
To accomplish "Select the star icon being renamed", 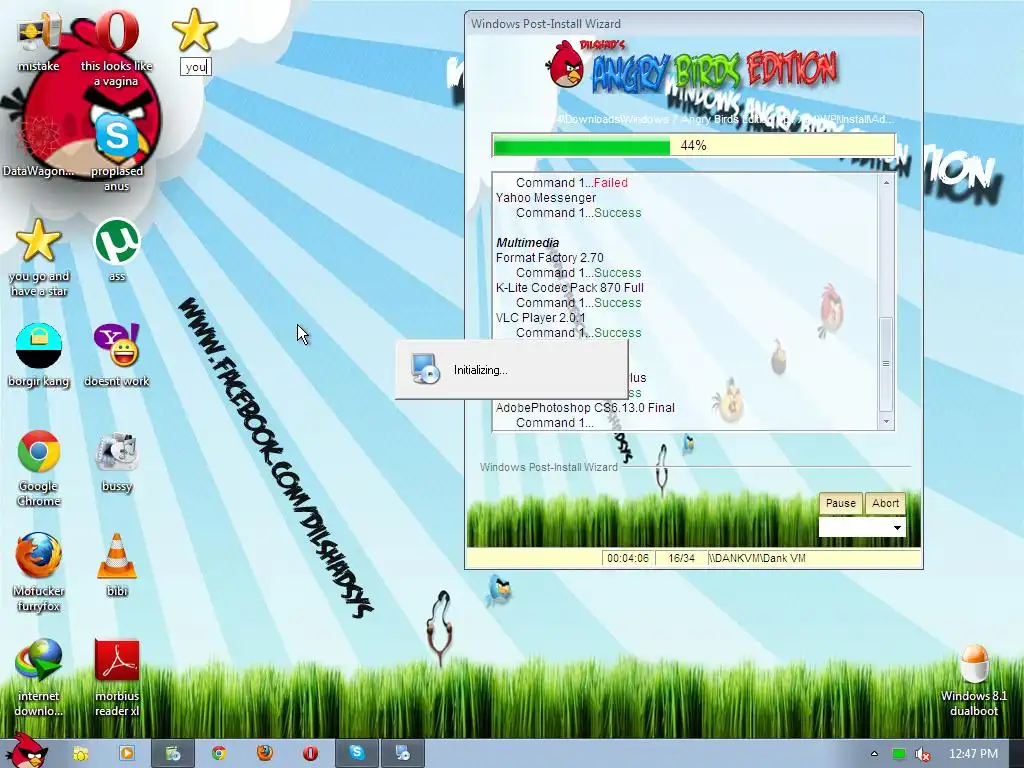I will click(x=195, y=30).
